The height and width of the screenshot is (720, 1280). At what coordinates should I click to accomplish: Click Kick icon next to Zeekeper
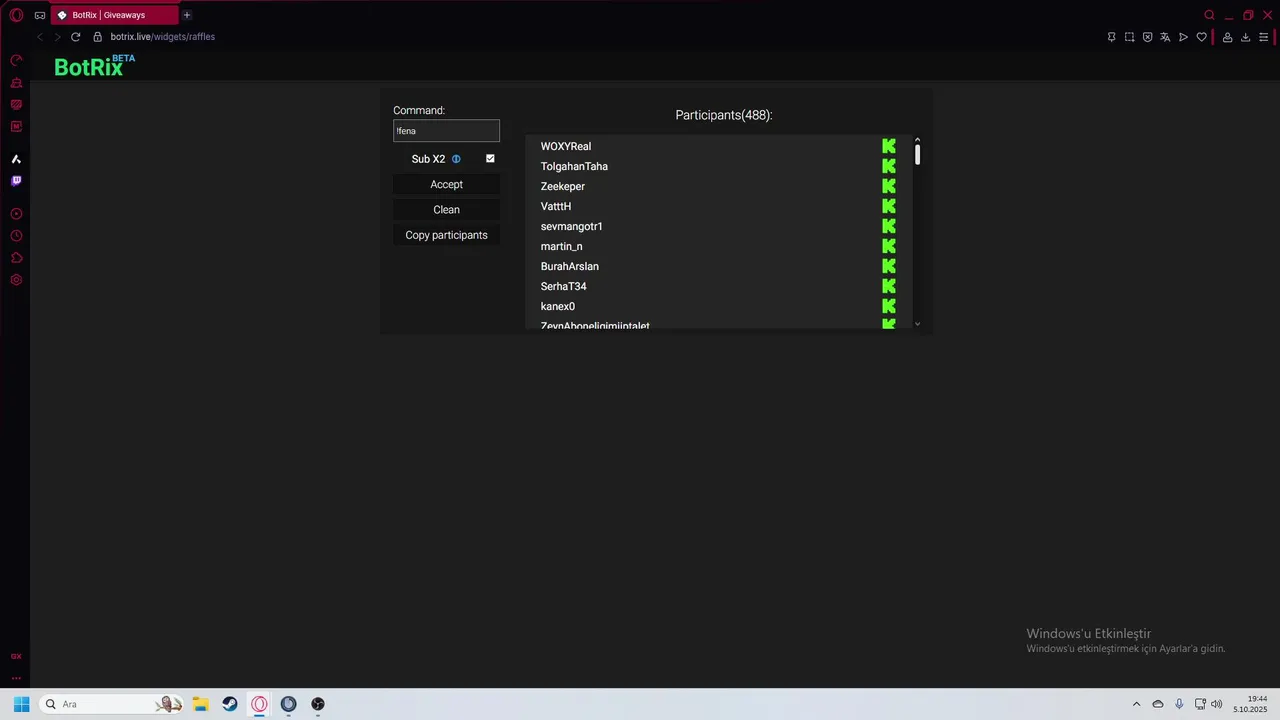(x=889, y=186)
